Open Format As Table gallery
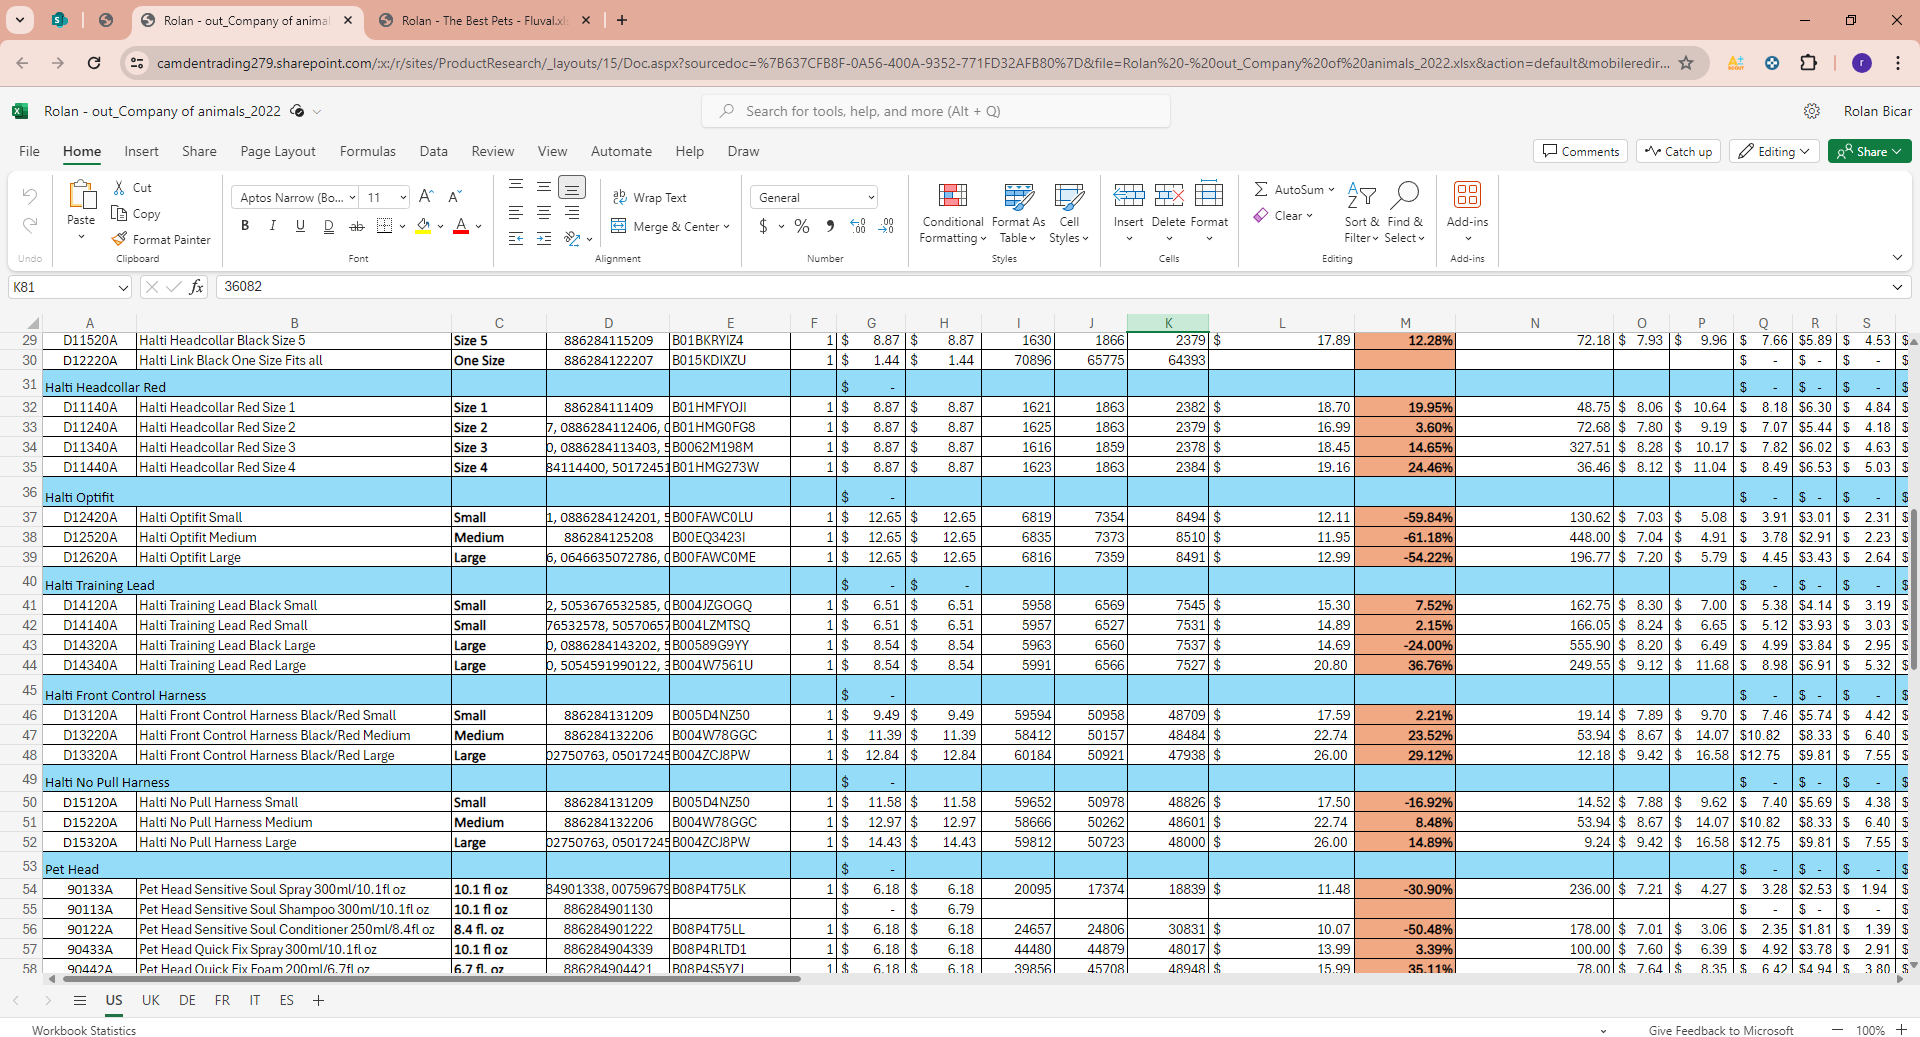The width and height of the screenshot is (1920, 1037). (1018, 213)
